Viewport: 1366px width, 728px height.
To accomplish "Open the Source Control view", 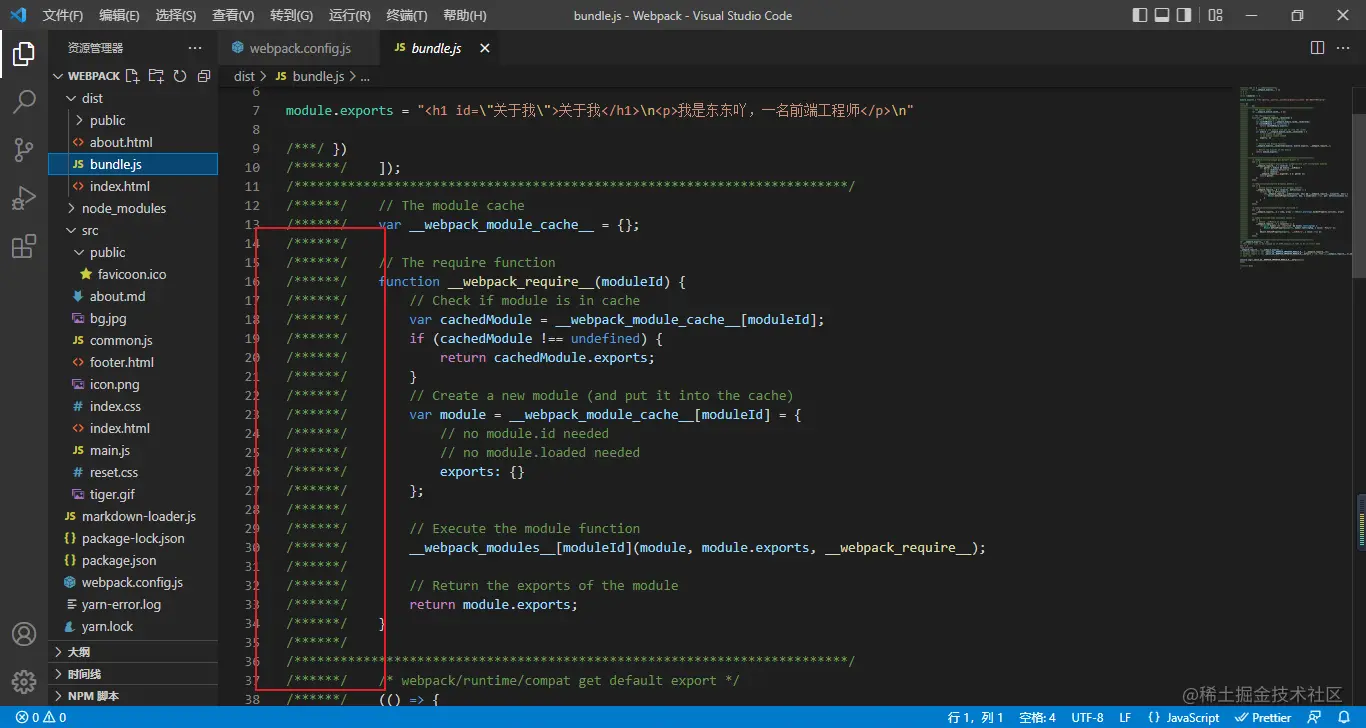I will [x=24, y=150].
